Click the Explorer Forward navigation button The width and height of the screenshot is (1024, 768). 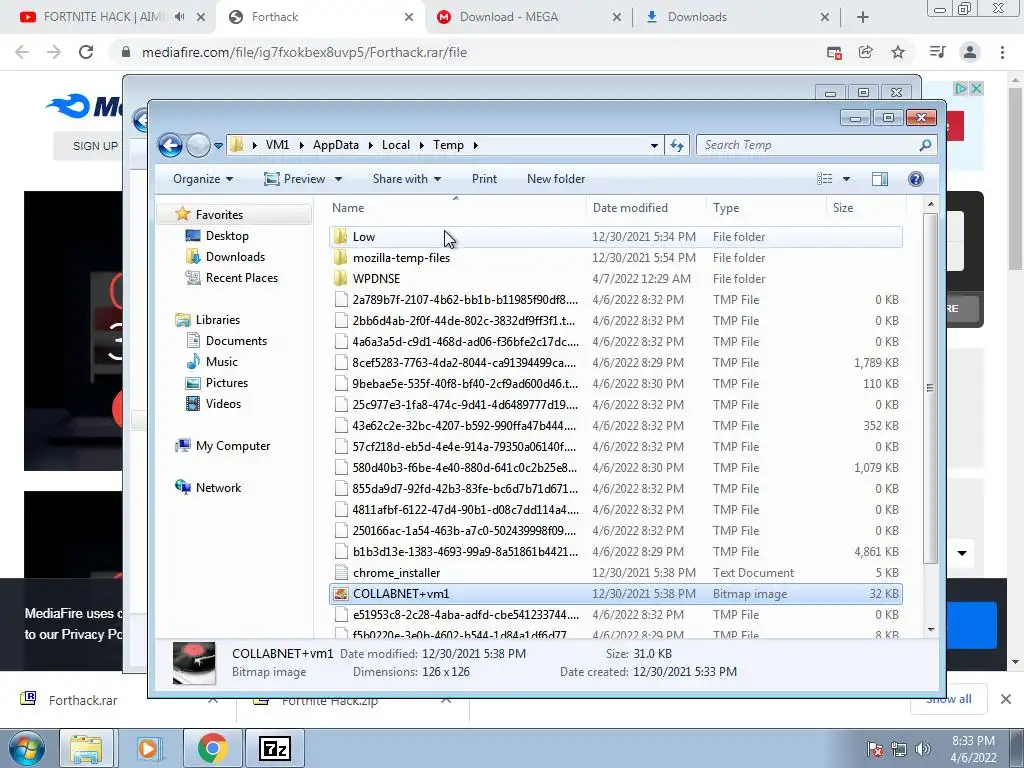point(199,145)
